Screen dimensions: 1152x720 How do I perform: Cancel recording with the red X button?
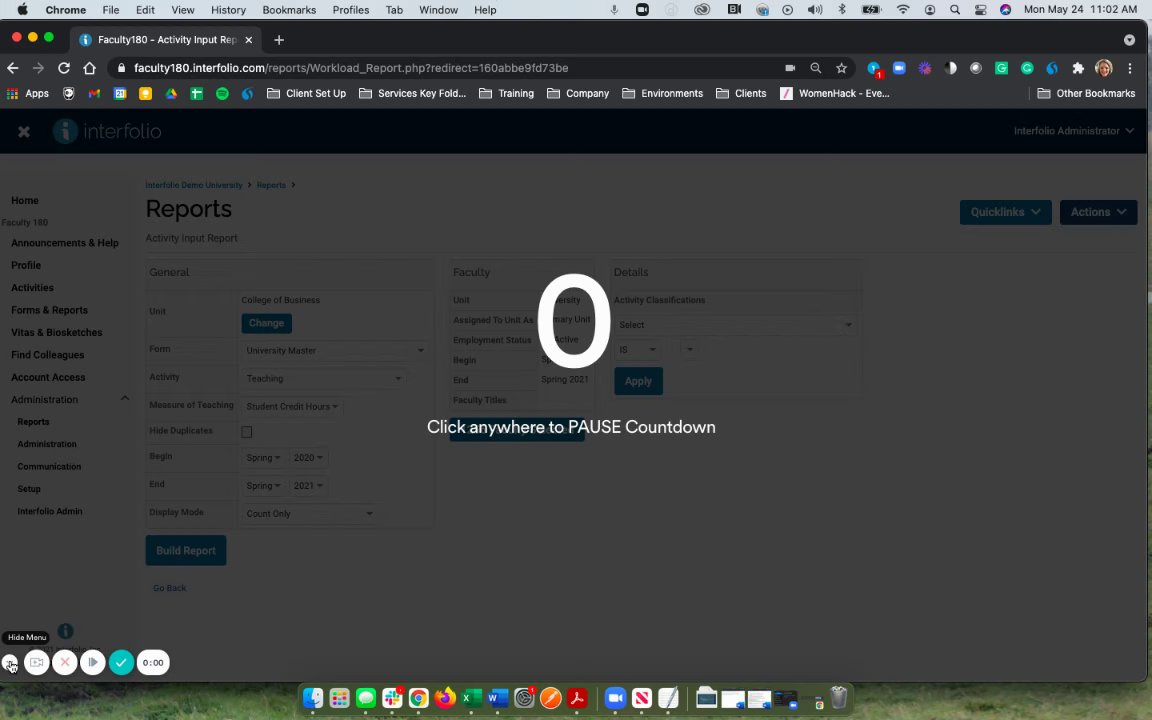65,663
